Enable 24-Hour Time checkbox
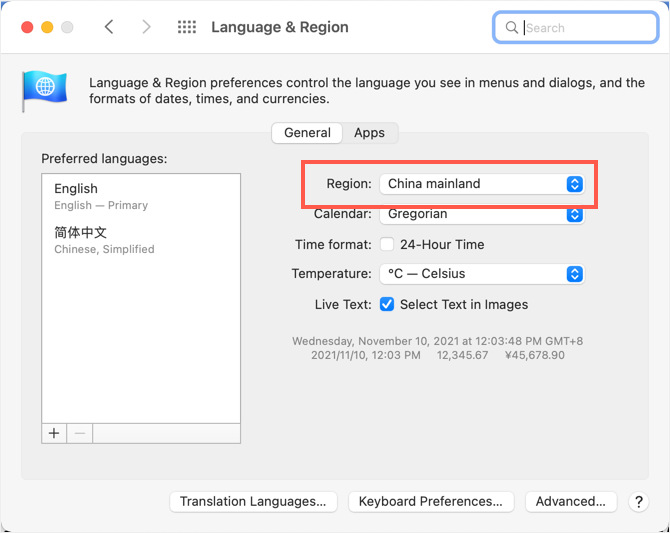Screen dimensions: 670x533 (387, 244)
